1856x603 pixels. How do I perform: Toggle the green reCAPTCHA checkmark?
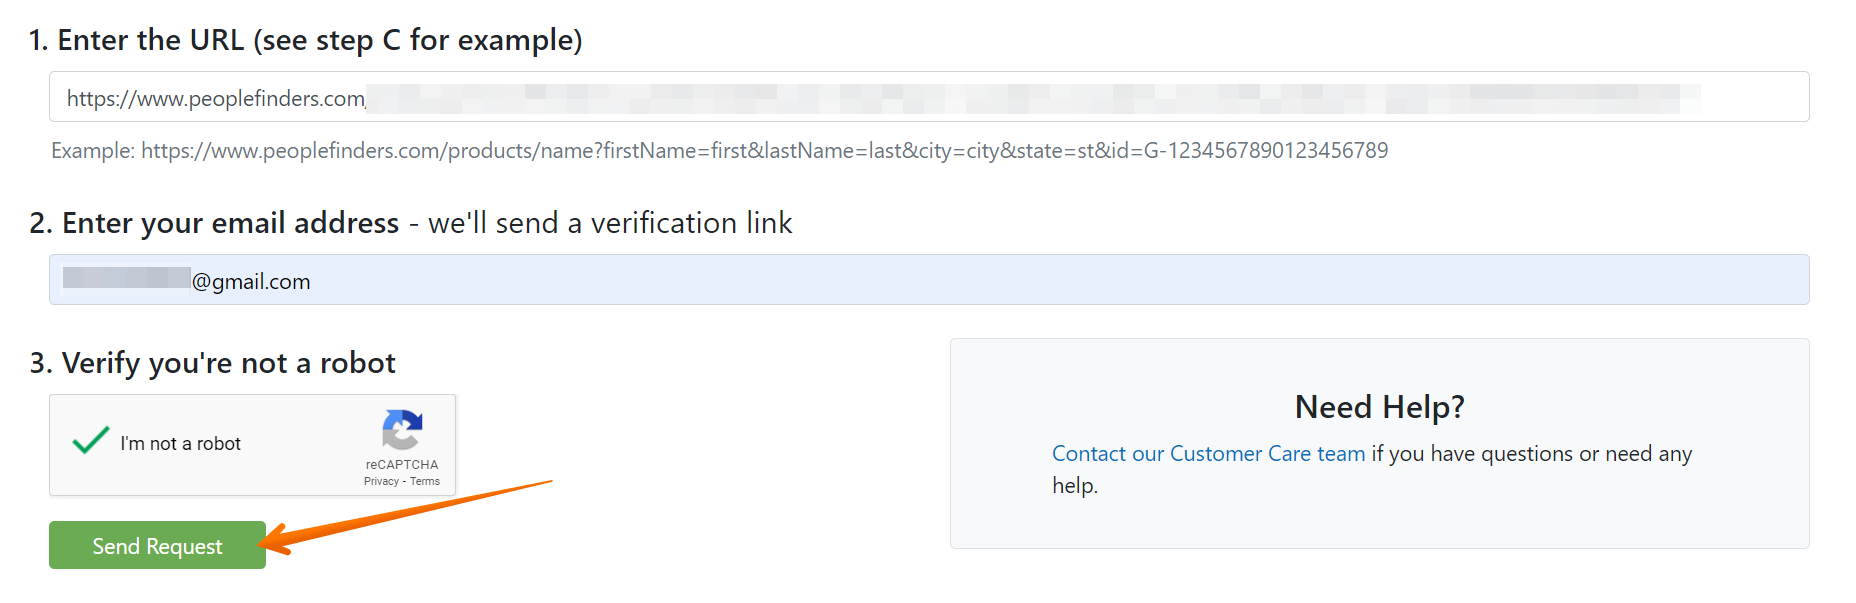(x=91, y=440)
